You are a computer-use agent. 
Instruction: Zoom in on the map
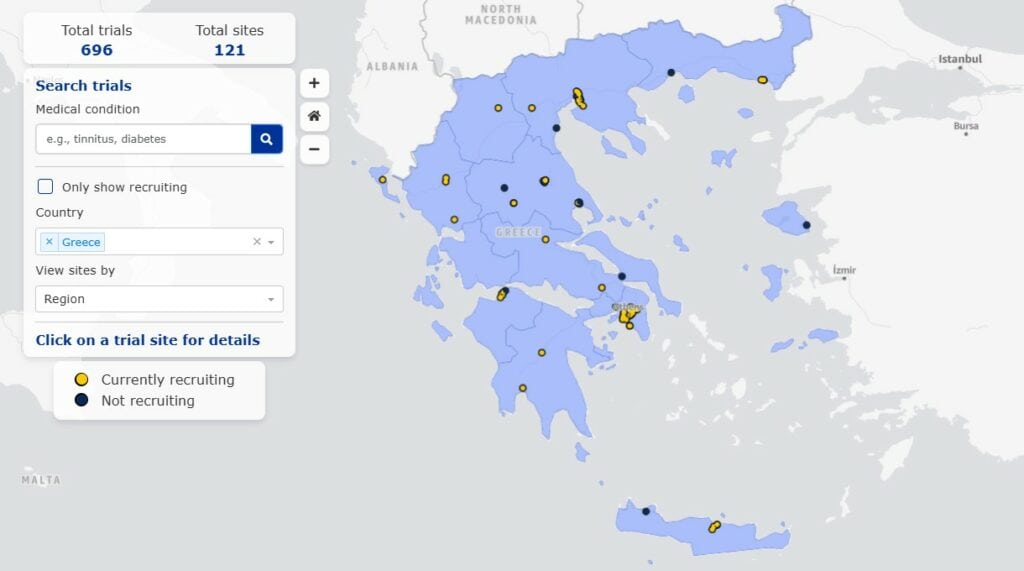coord(314,83)
